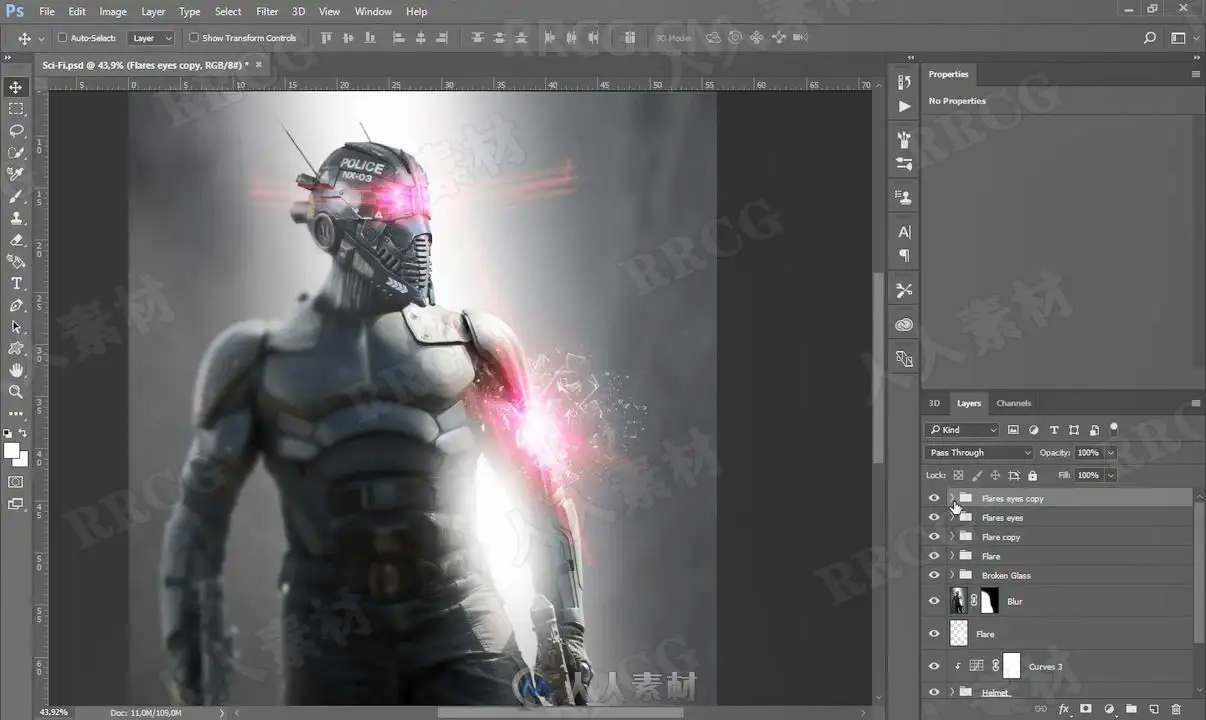Hide the Flares eyes group
Screen dimensions: 1206x720
pos(934,517)
